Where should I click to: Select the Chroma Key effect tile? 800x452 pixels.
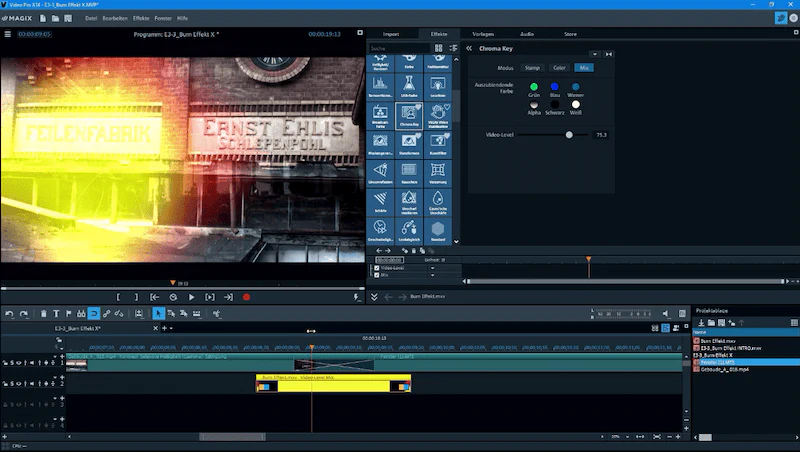(409, 115)
